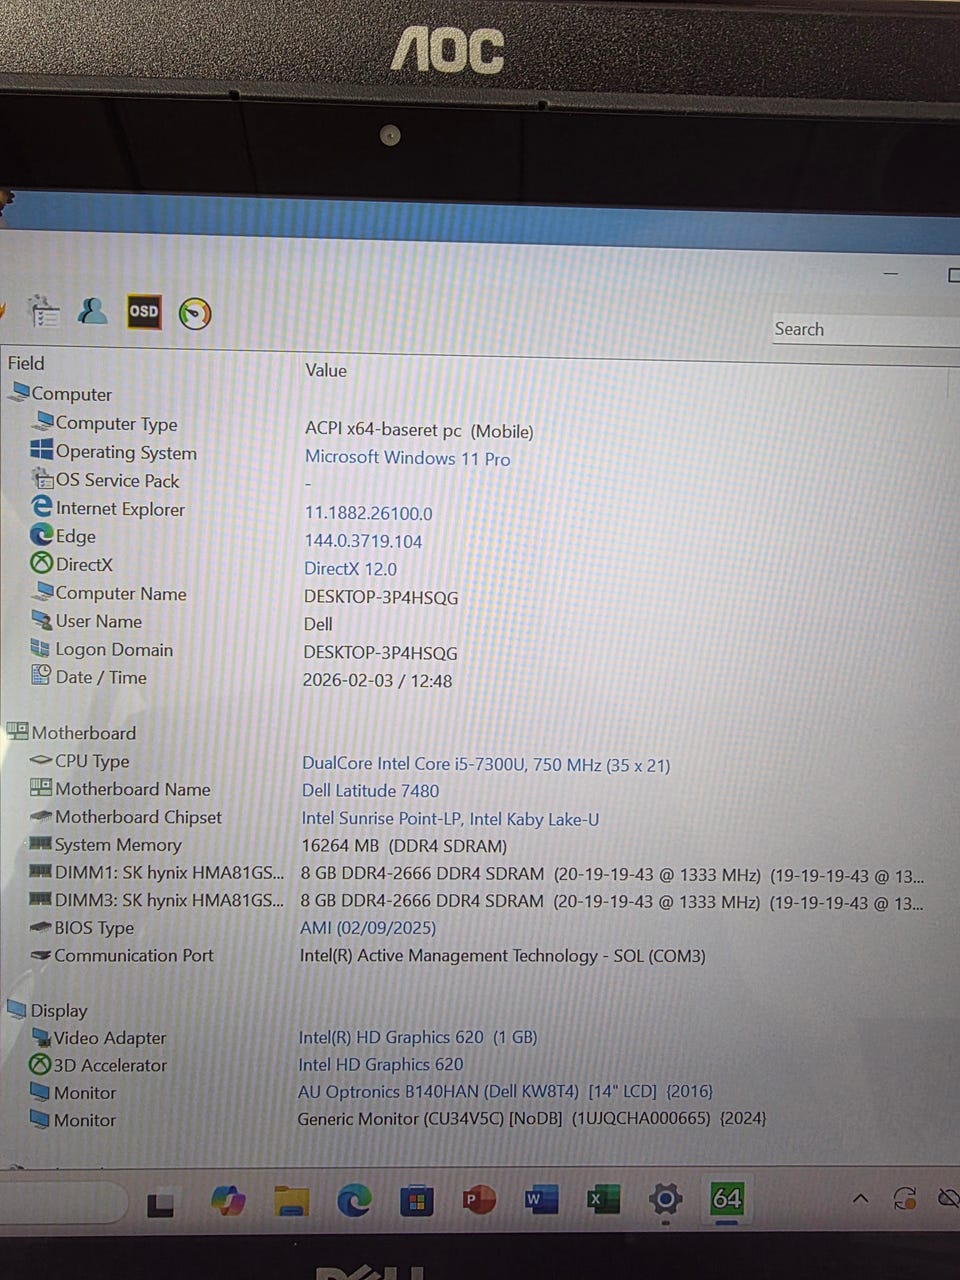Select the Motherboard group heading
This screenshot has height=1280, width=960.
coord(83,733)
